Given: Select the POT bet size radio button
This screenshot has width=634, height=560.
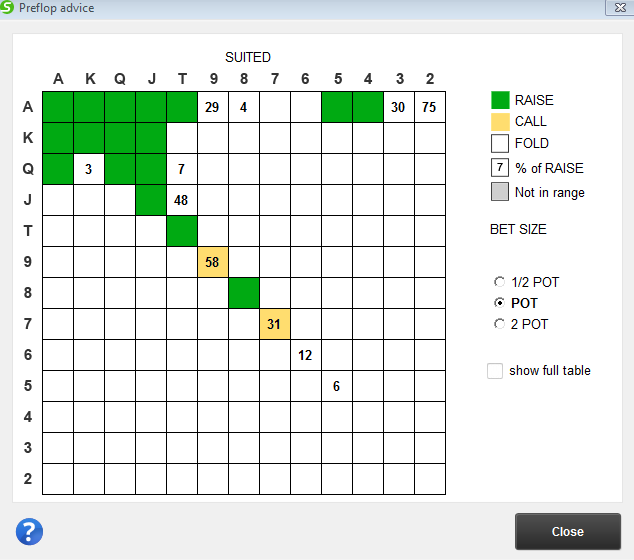Looking at the screenshot, I should [499, 303].
